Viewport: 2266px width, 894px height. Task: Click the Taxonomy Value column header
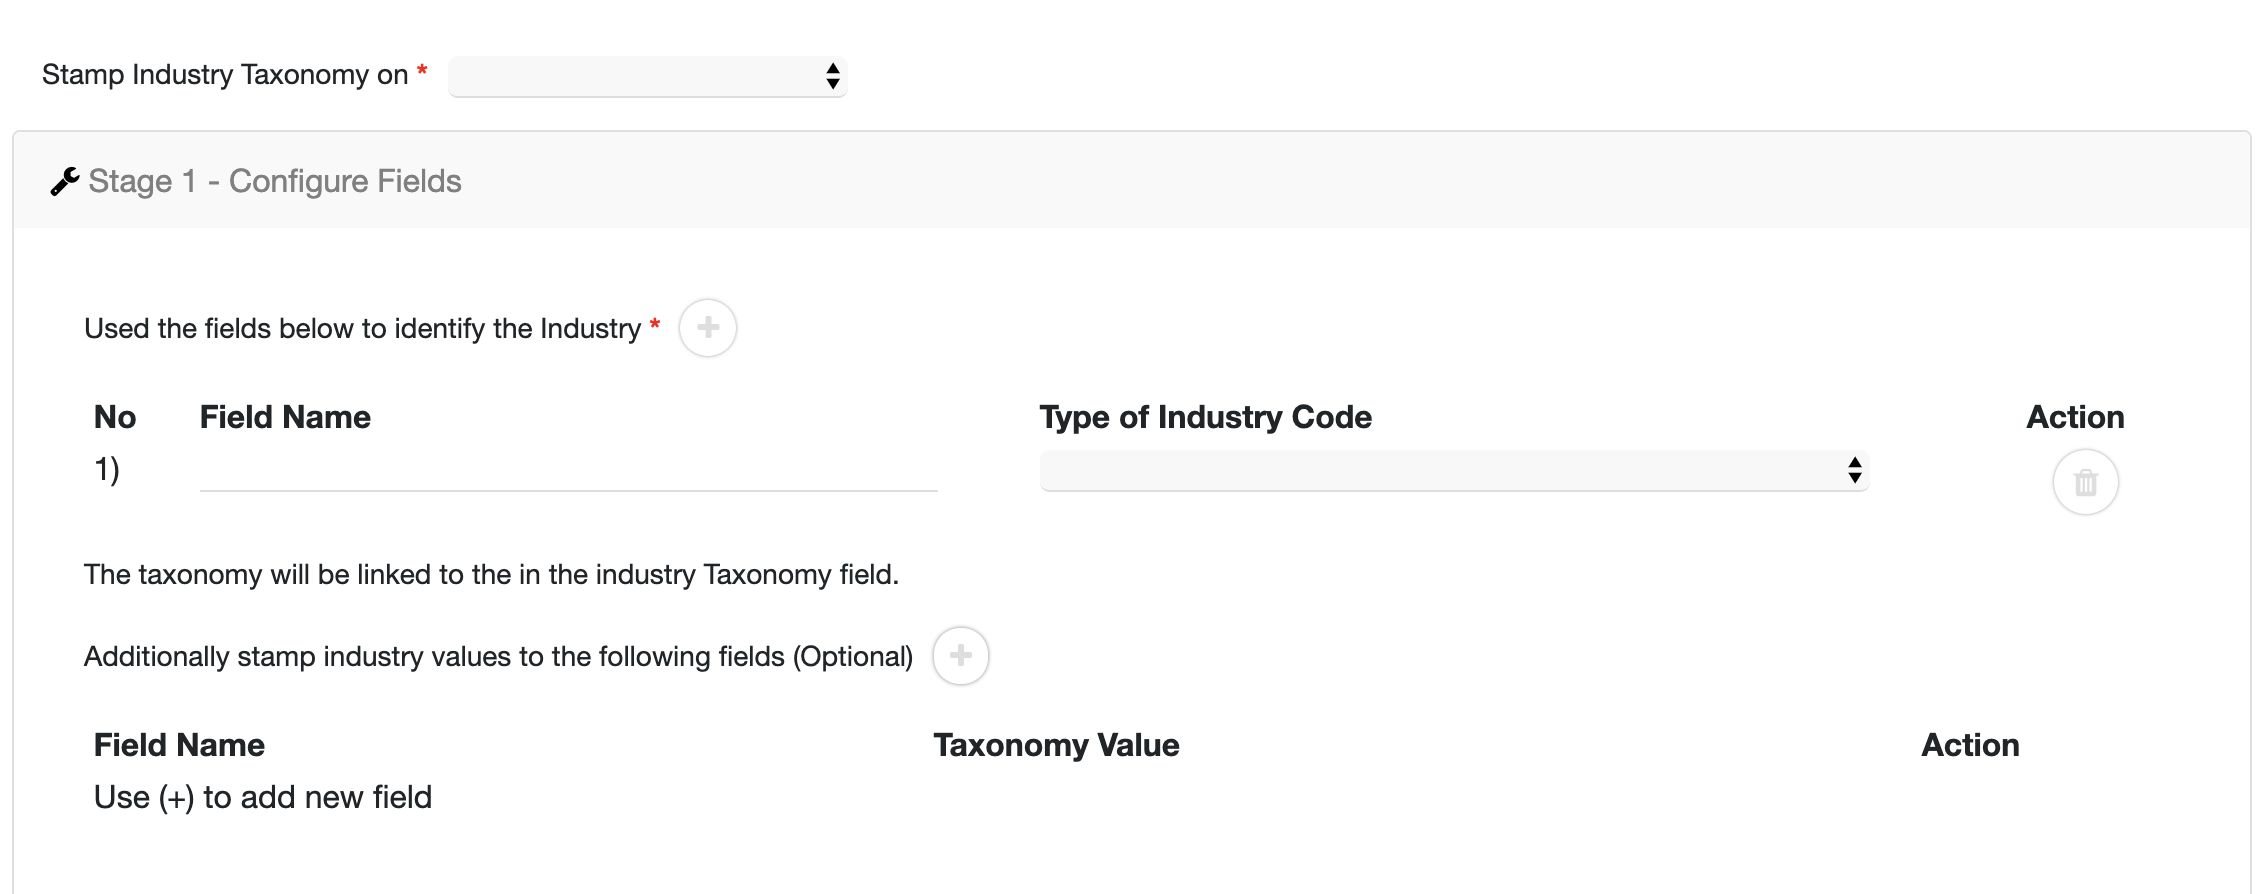pyautogui.click(x=1056, y=745)
